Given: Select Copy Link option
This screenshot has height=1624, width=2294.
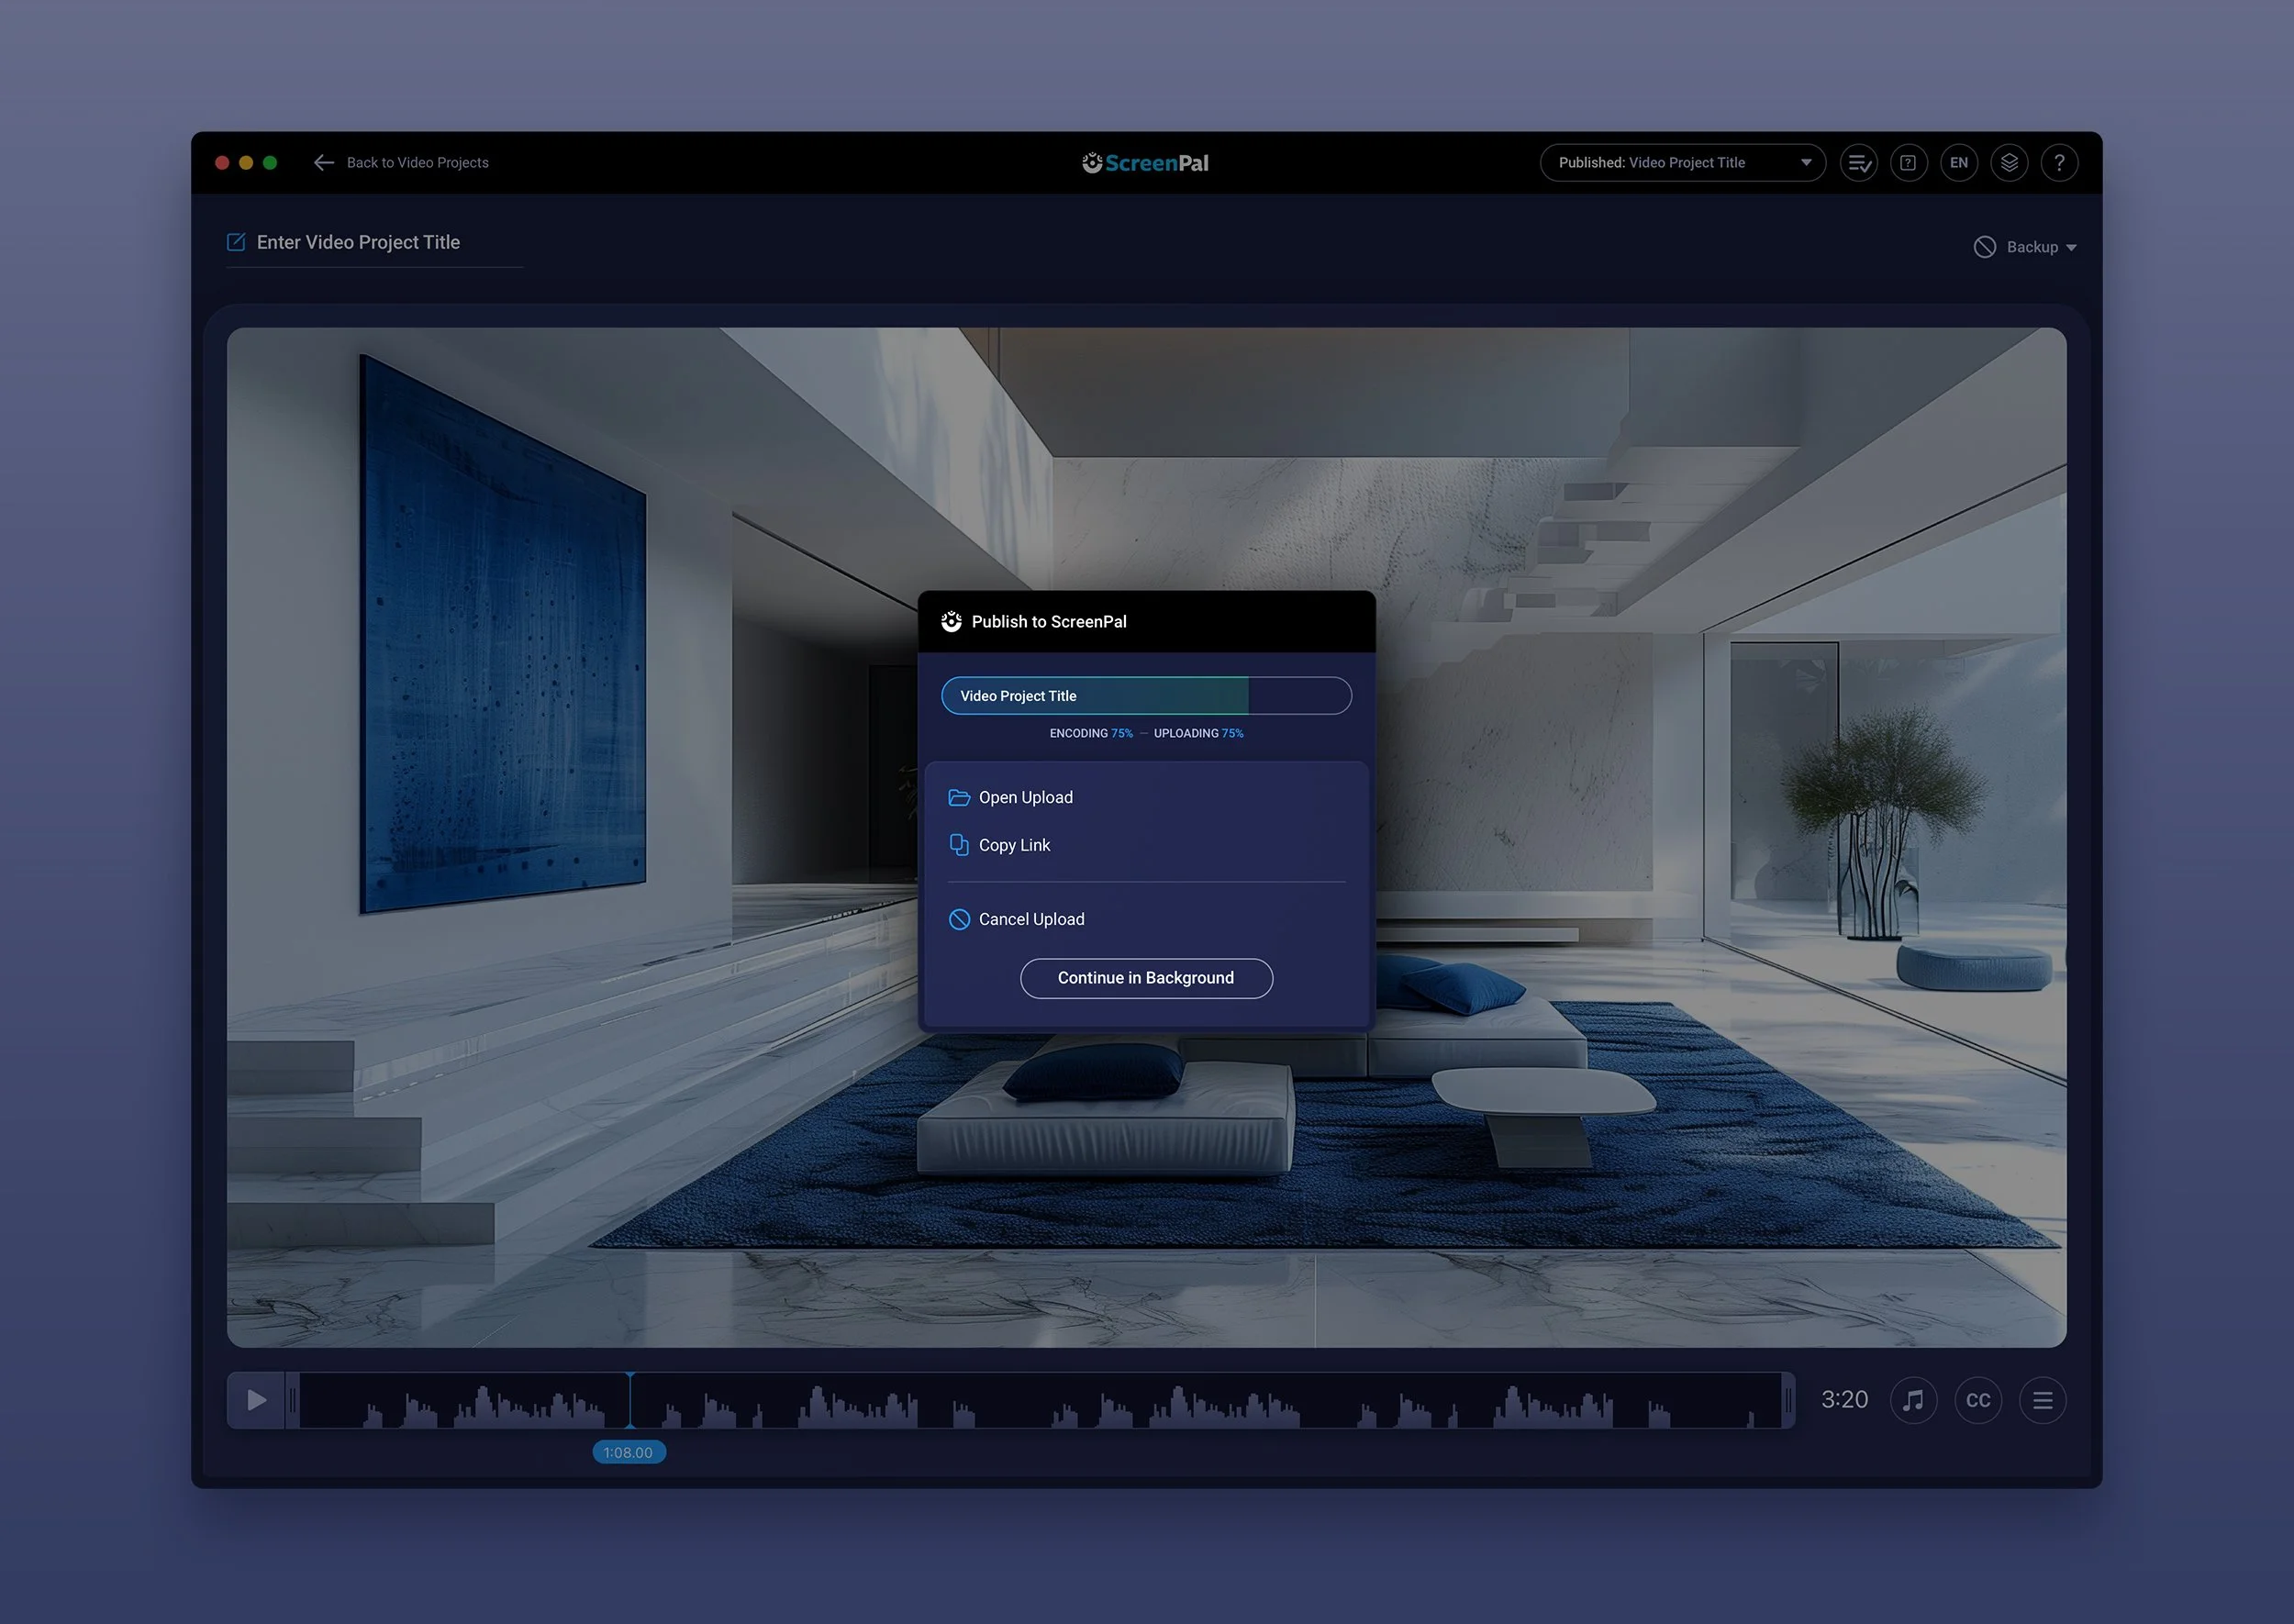Looking at the screenshot, I should click(1014, 845).
